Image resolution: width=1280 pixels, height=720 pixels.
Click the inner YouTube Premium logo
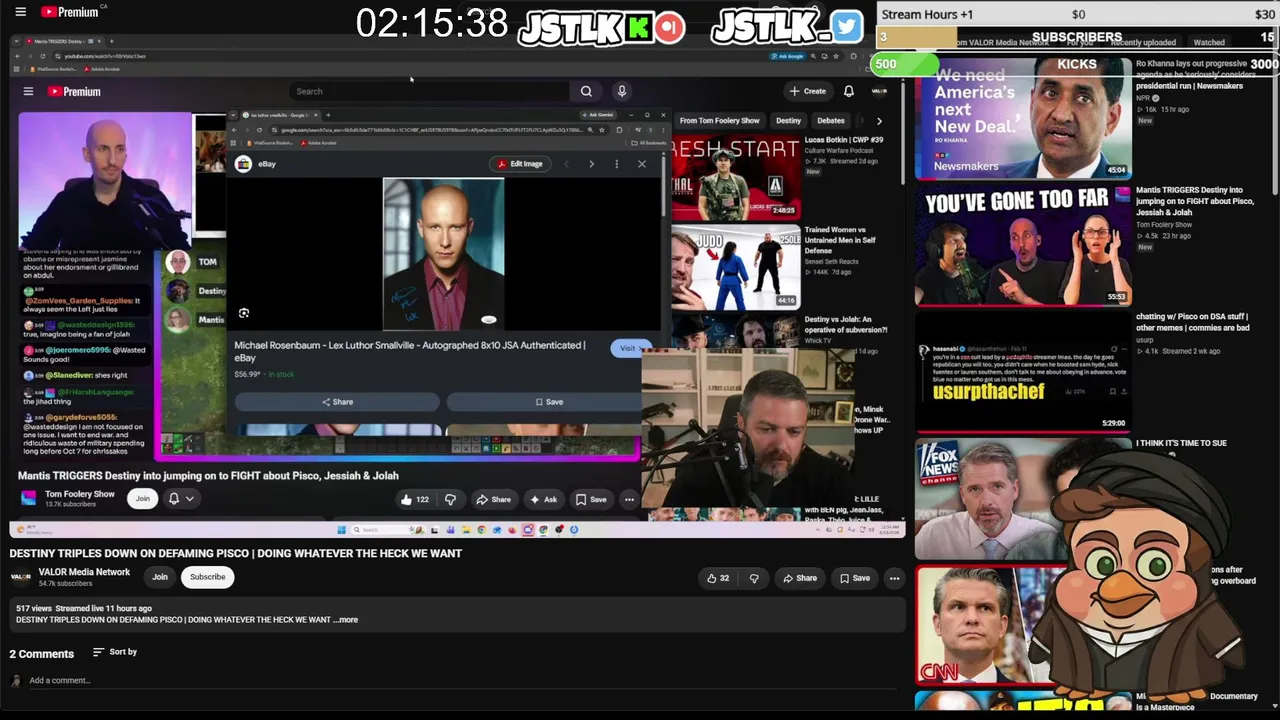(x=74, y=91)
